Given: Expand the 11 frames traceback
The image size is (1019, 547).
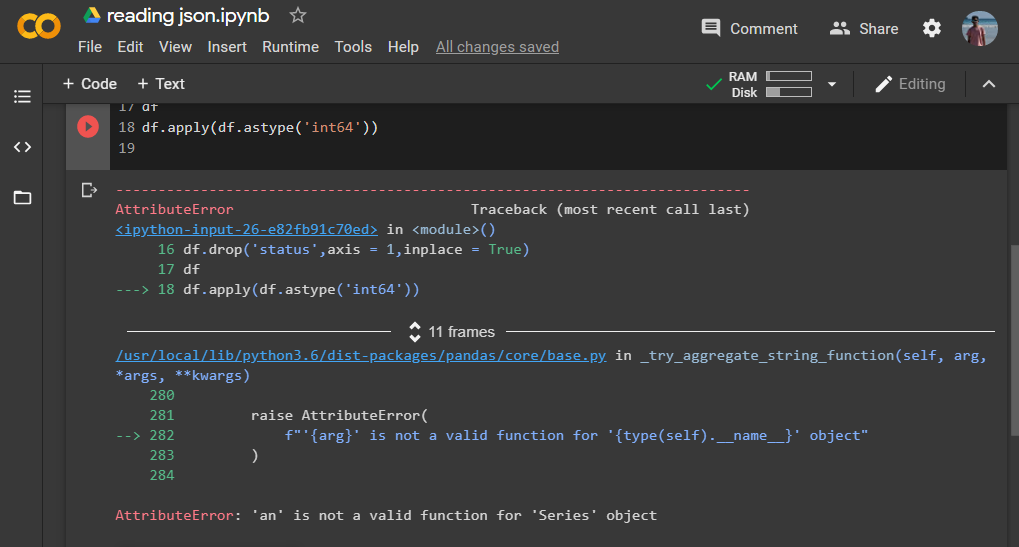Looking at the screenshot, I should coord(451,332).
